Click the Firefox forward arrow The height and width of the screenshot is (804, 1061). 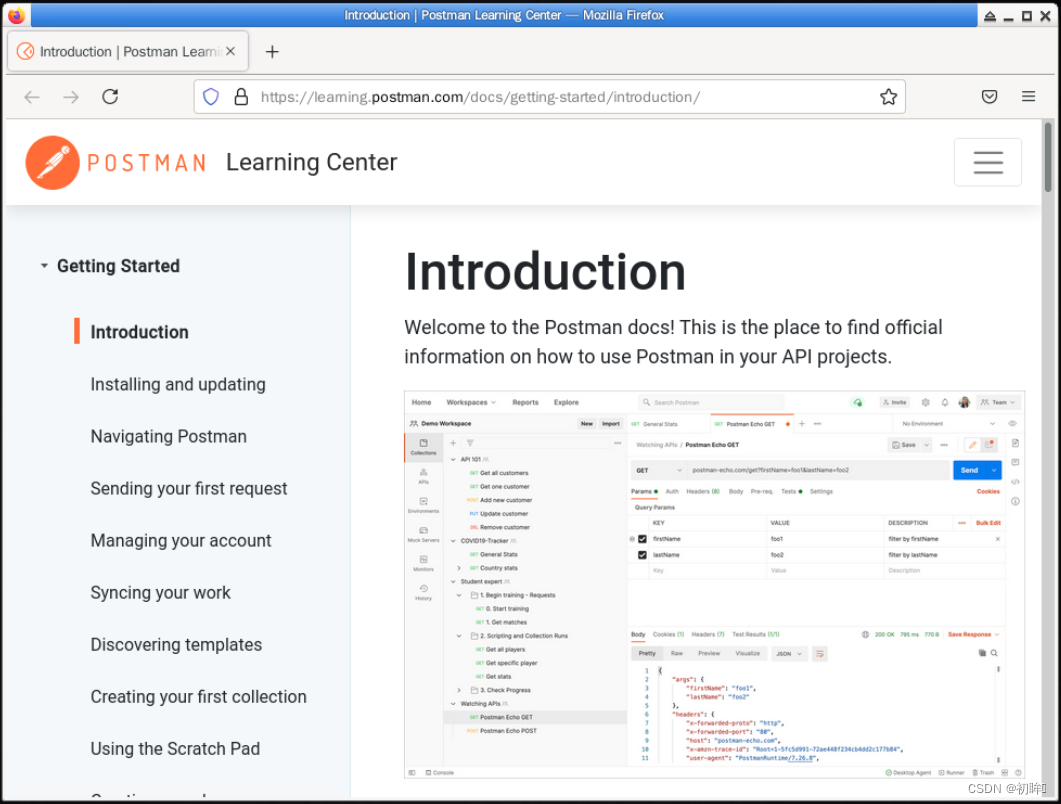[x=71, y=97]
